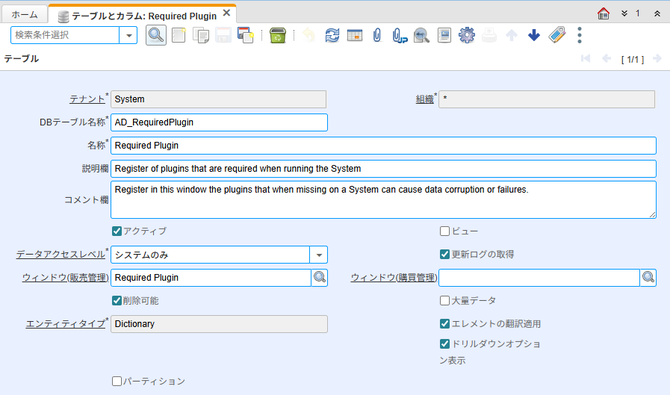Undo changes with yellow arrow icon
Screen dimensions: 670x395
pos(309,35)
